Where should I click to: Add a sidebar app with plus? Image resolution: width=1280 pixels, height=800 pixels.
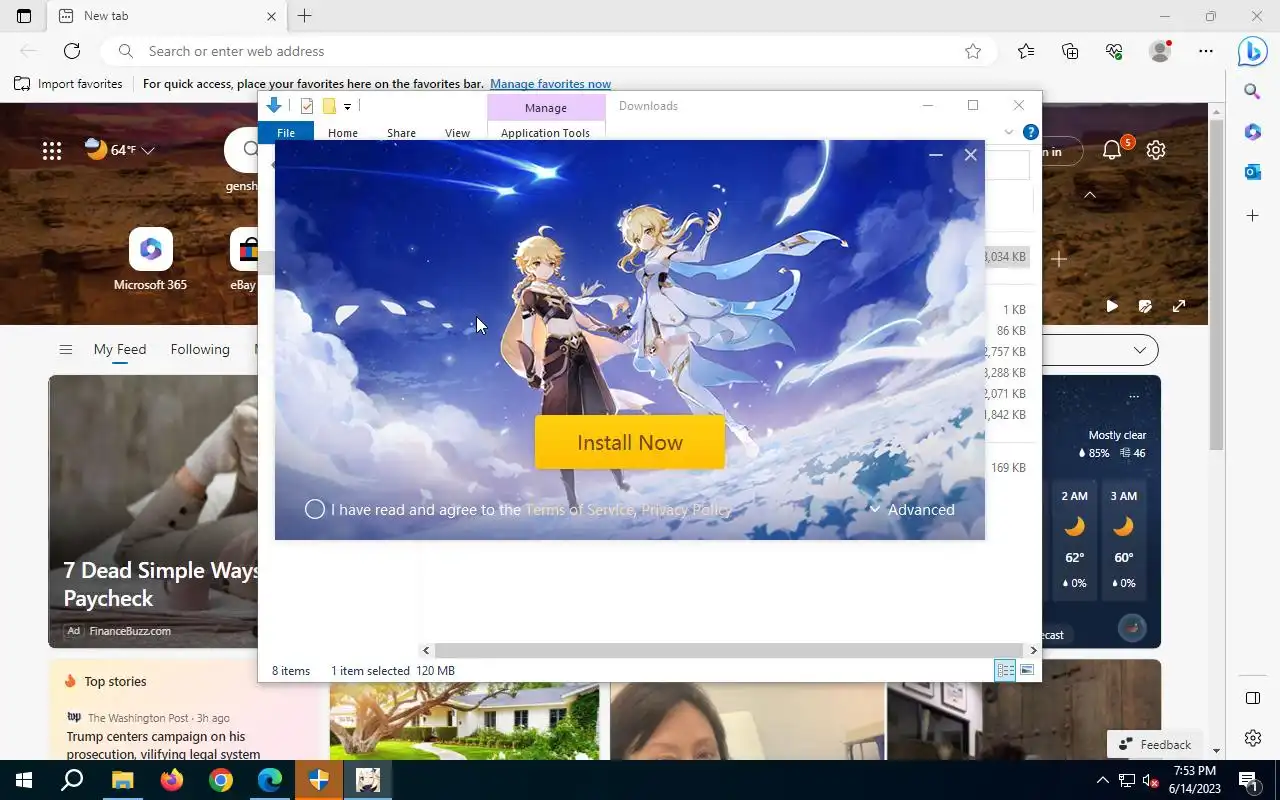coord(1252,216)
